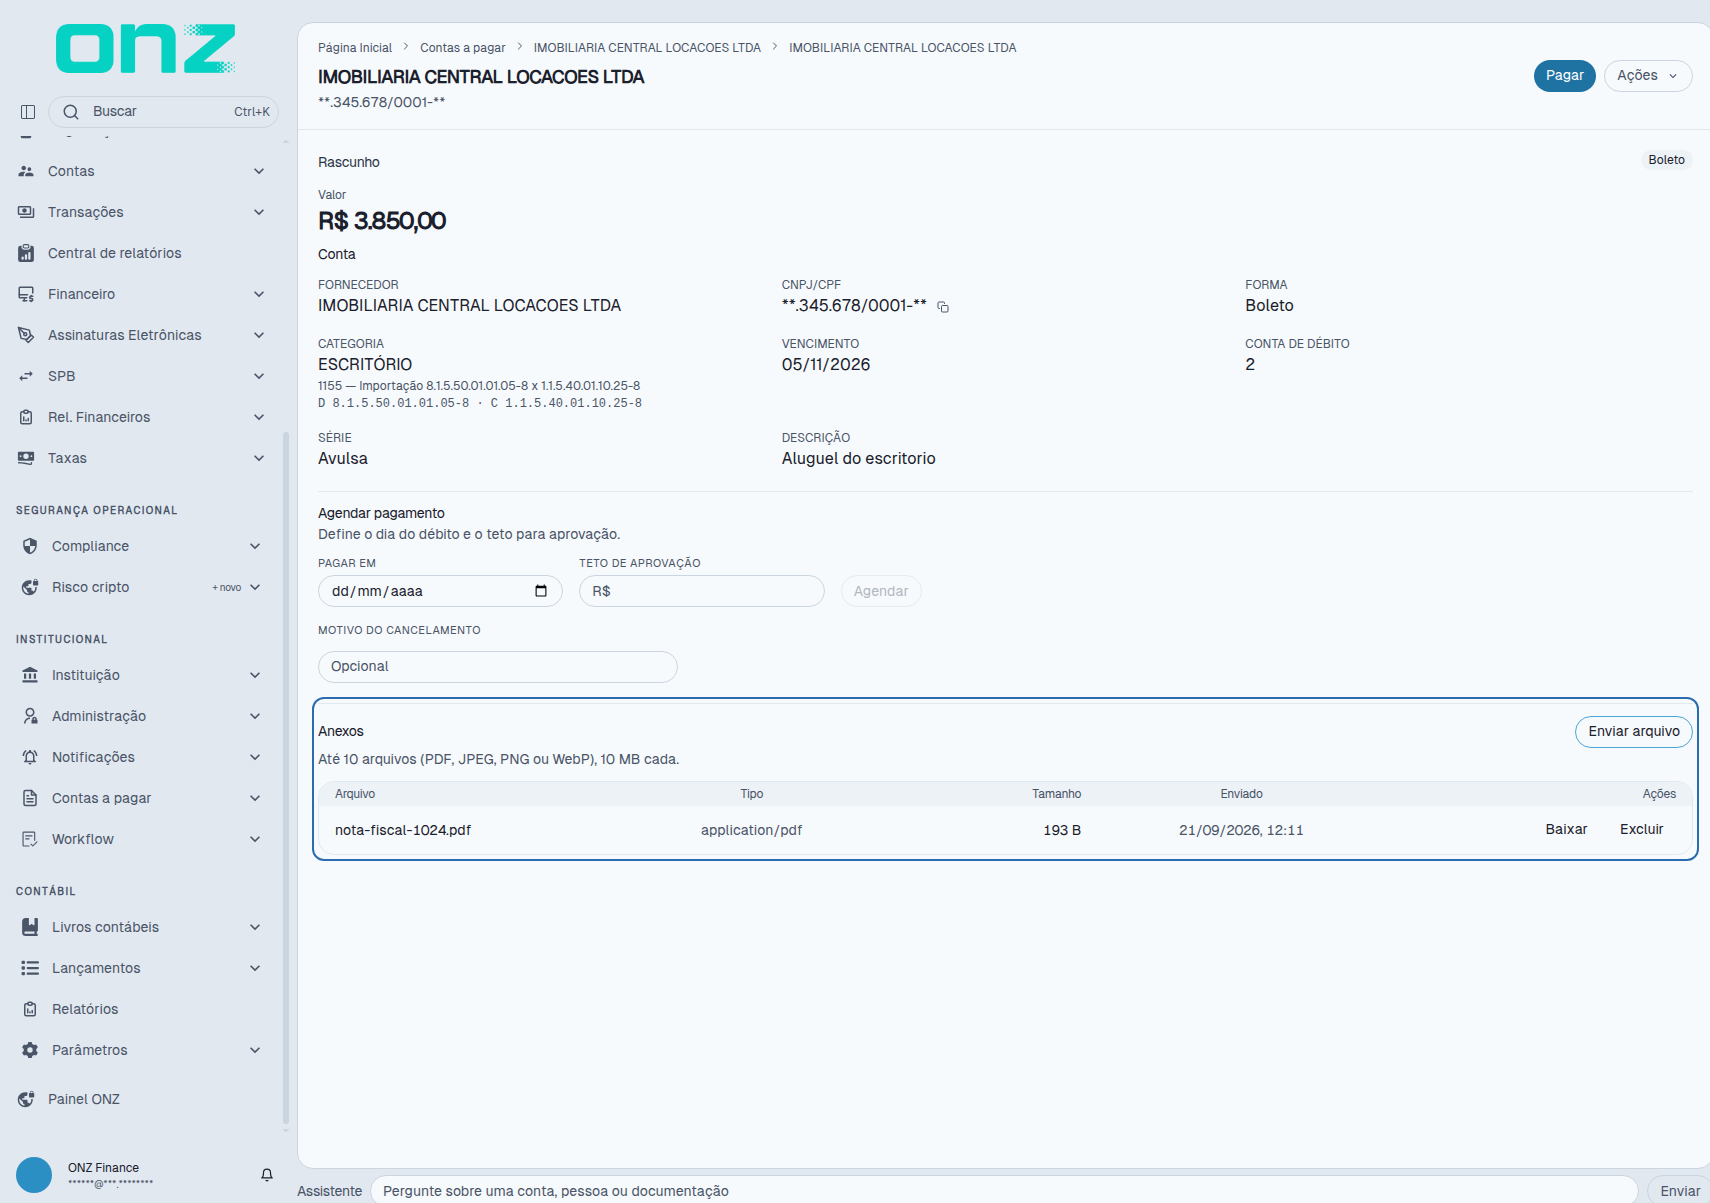Expand the Financeiro menu chevron
1710x1203 pixels.
pyautogui.click(x=259, y=294)
